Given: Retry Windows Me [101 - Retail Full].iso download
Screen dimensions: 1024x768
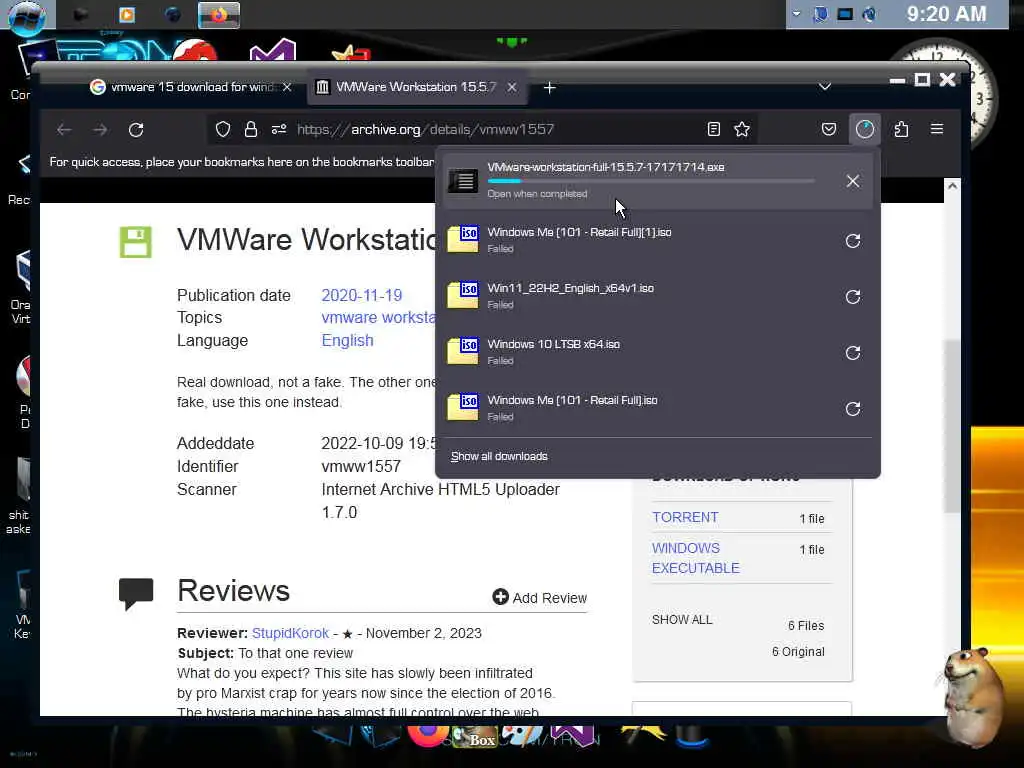Looking at the screenshot, I should tap(853, 409).
